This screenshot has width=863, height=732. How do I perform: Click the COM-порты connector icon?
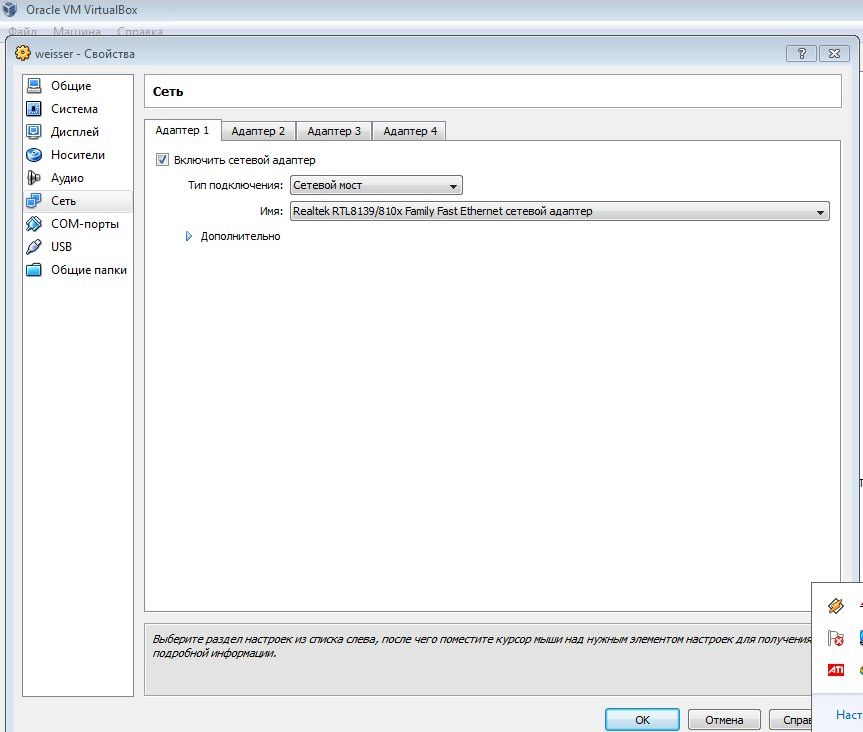pyautogui.click(x=34, y=224)
